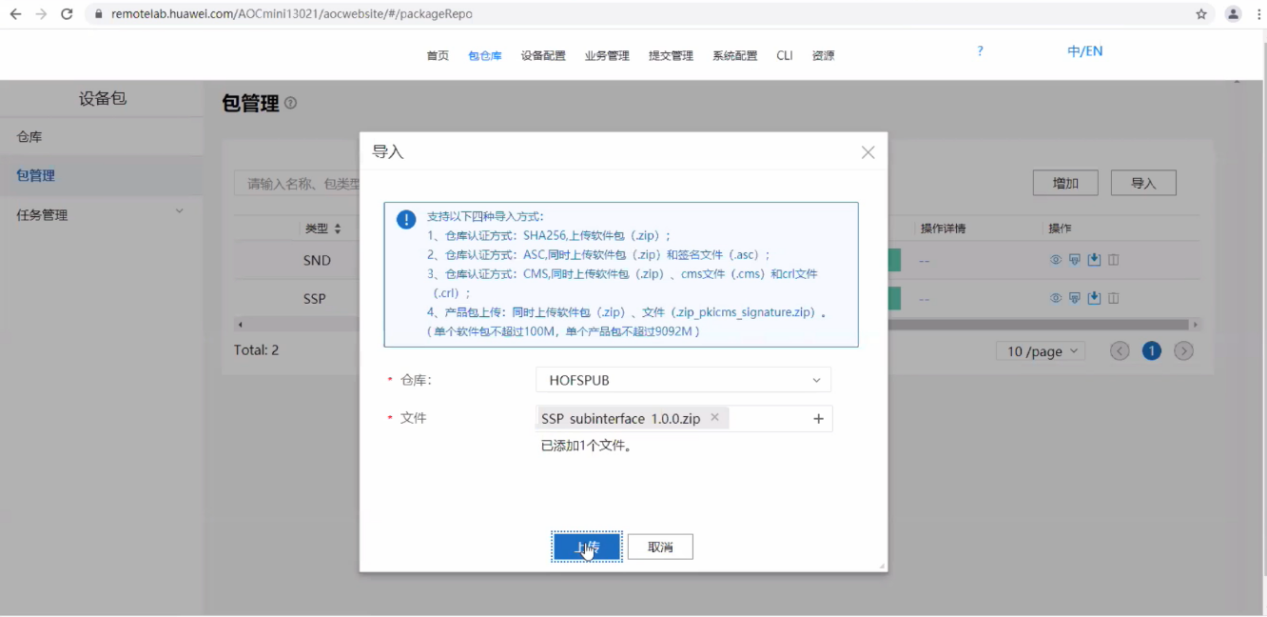Open the 提交管理 menu
The height and width of the screenshot is (617, 1267).
(x=671, y=56)
